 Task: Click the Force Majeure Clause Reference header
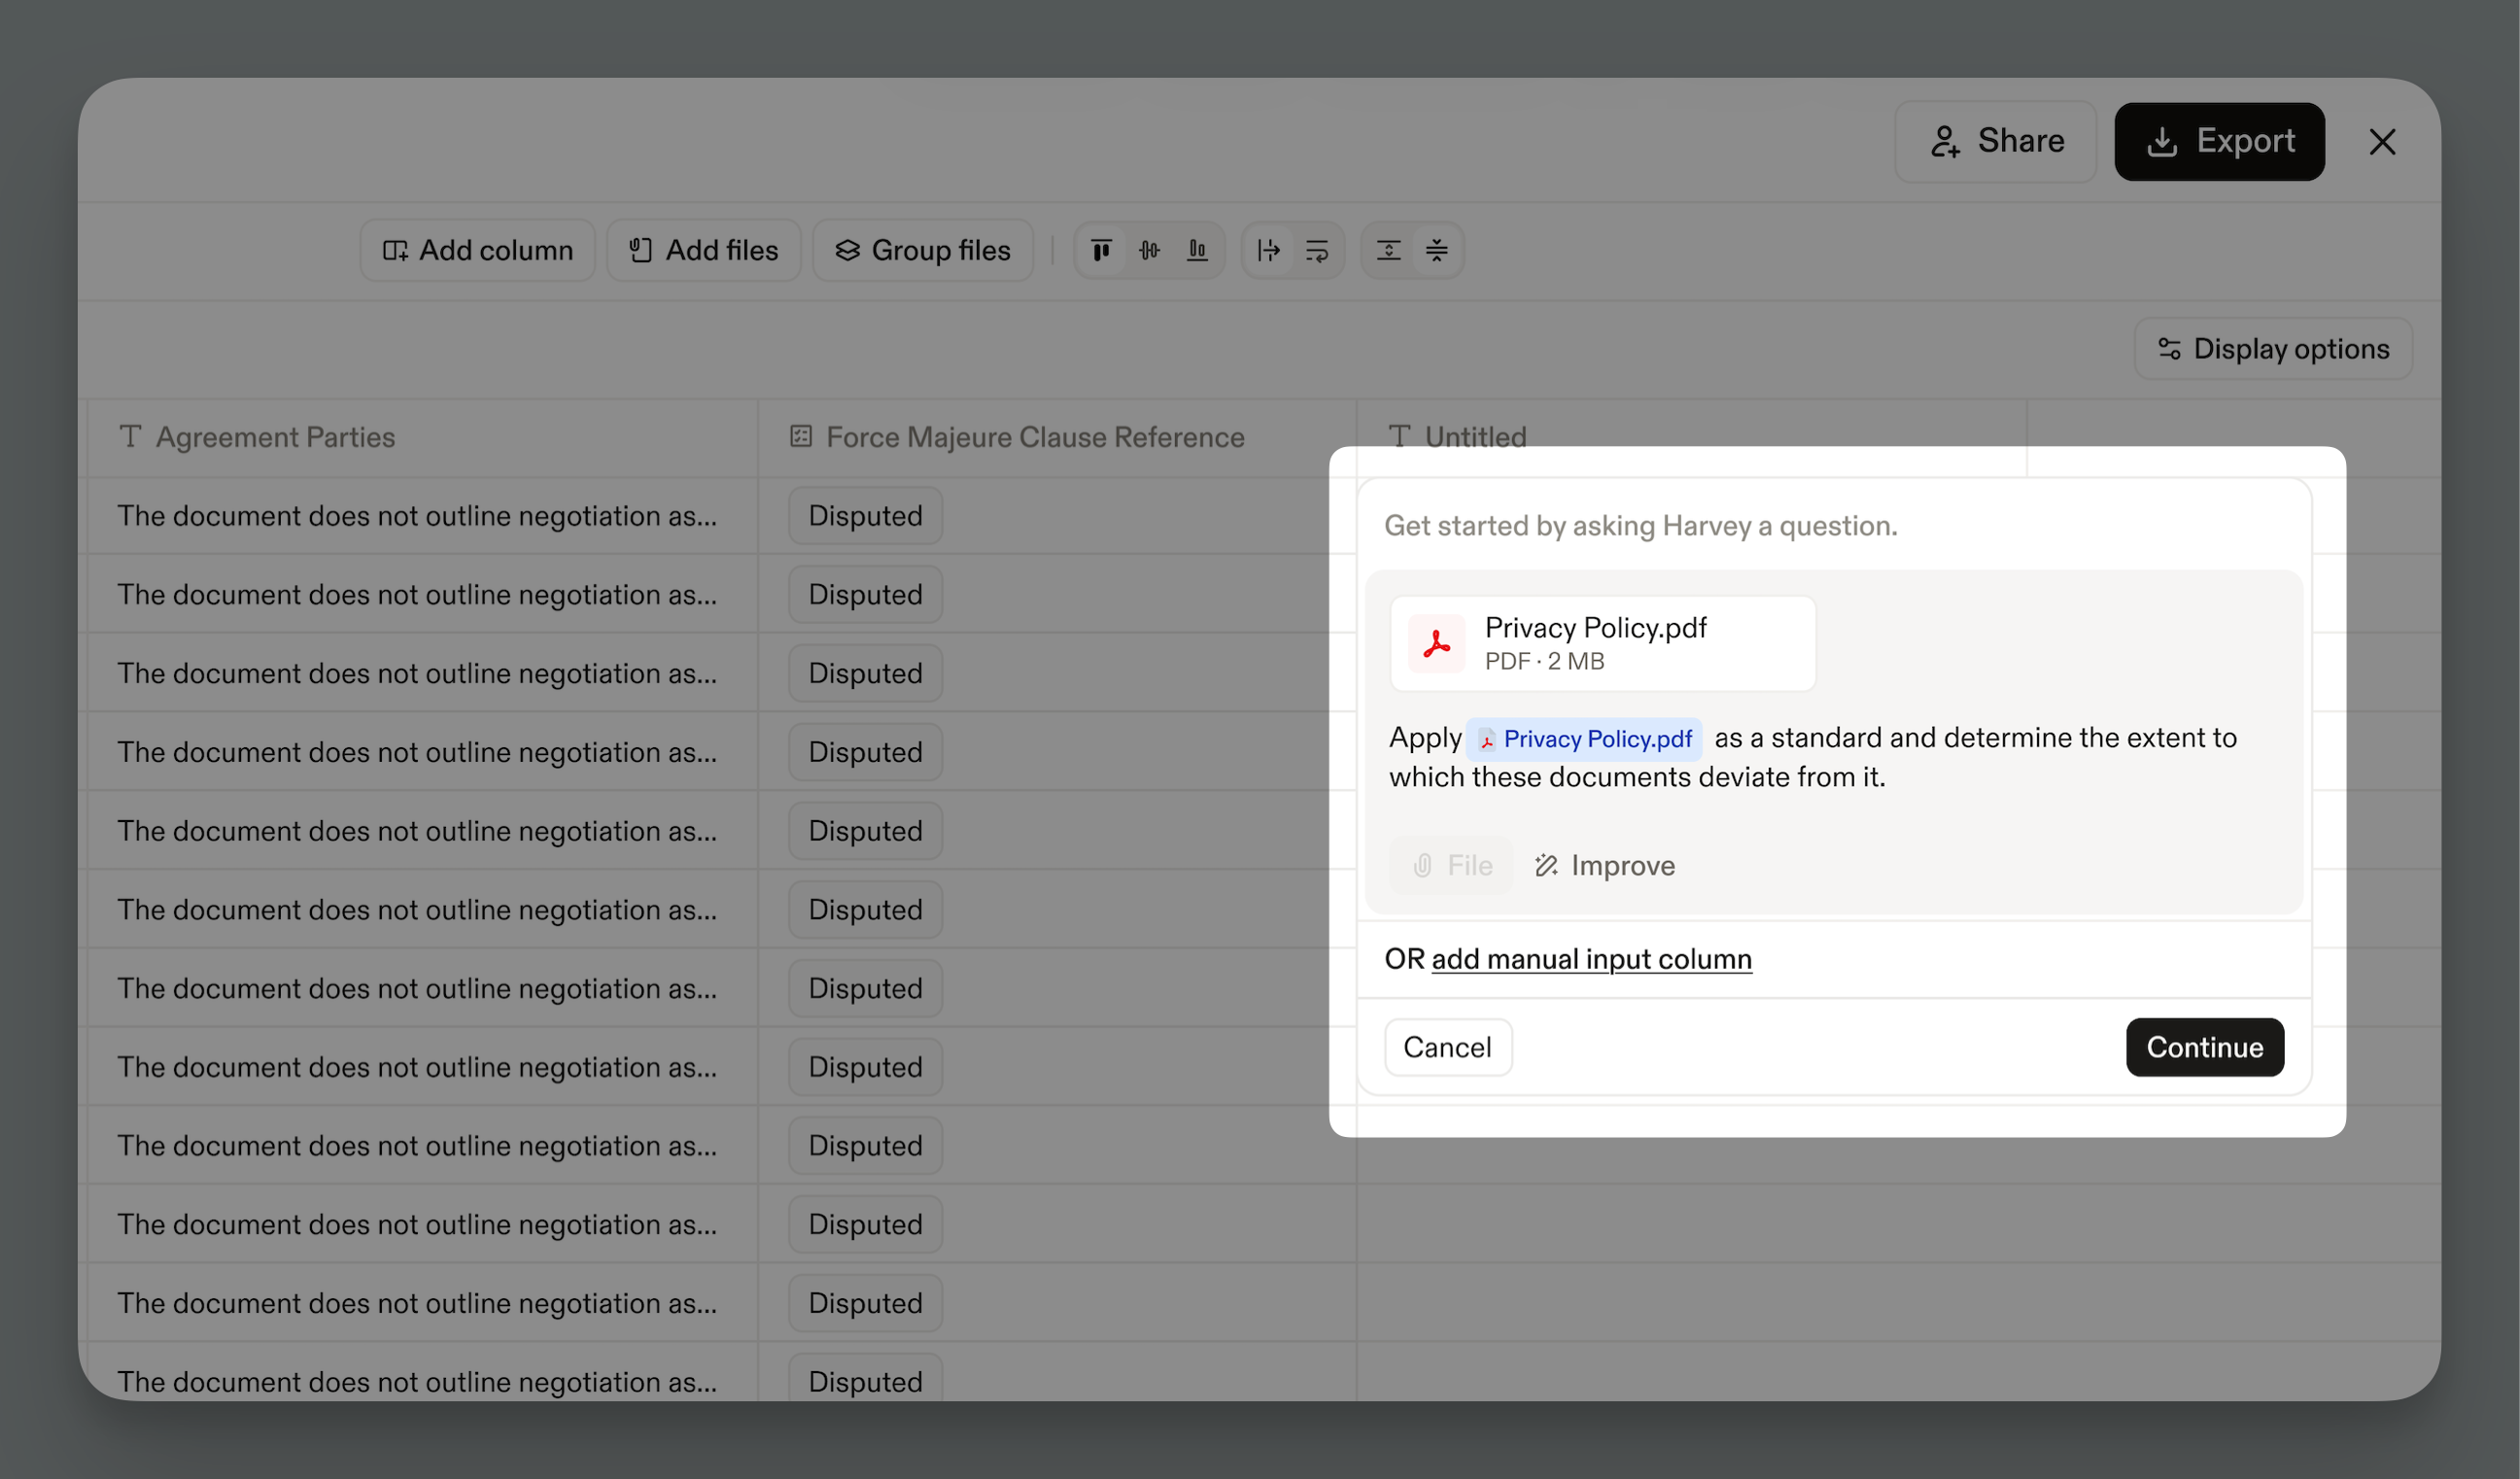coord(1057,437)
